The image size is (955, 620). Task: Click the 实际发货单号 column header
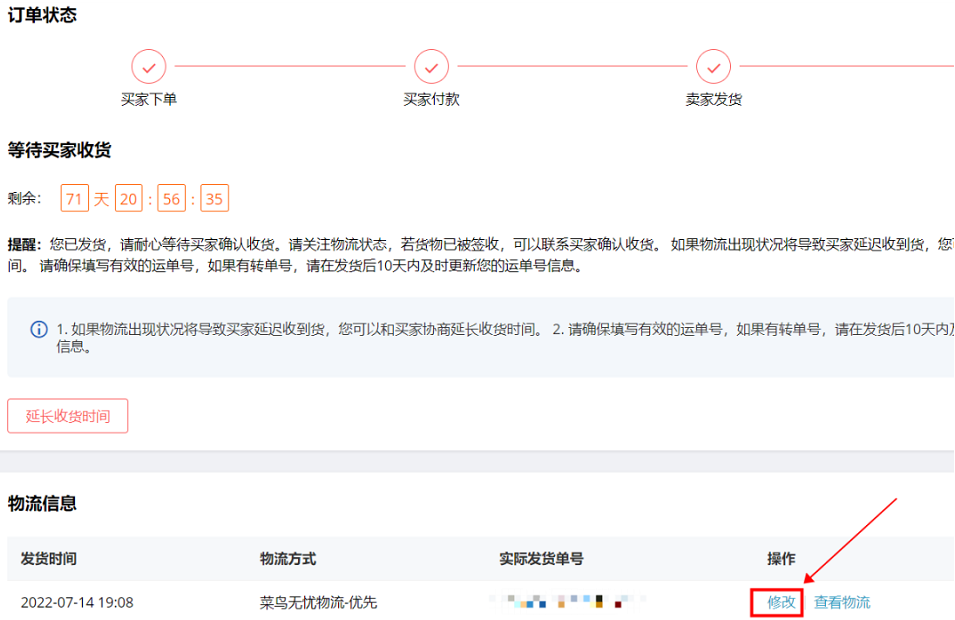click(x=541, y=558)
